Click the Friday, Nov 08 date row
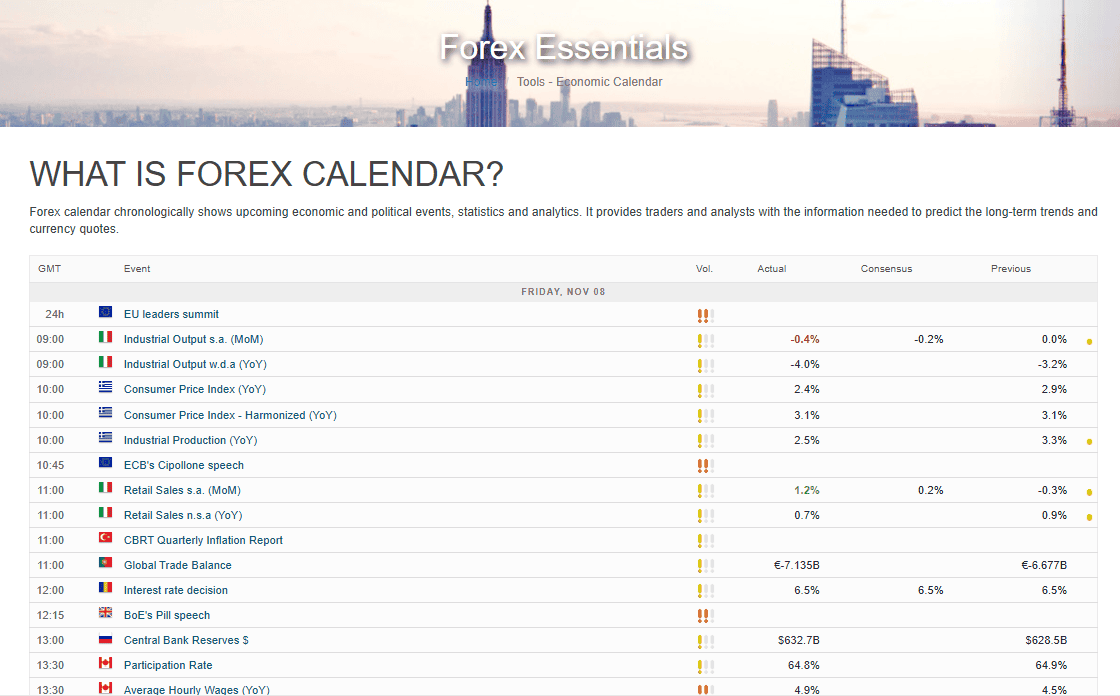 [563, 292]
